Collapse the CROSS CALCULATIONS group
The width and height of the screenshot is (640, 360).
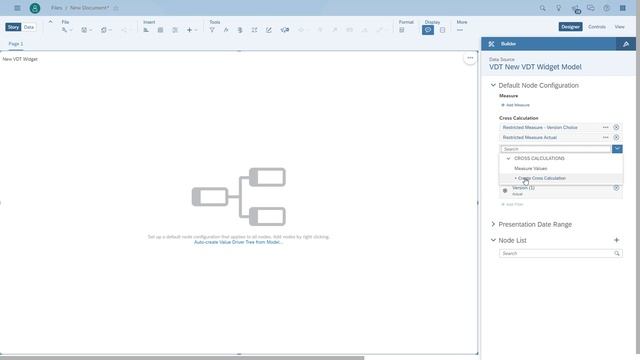pyautogui.click(x=508, y=158)
